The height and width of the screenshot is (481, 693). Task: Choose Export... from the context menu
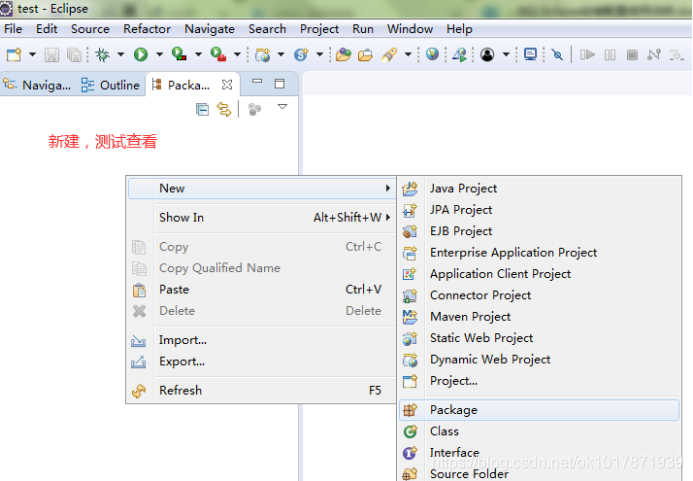[x=262, y=362]
